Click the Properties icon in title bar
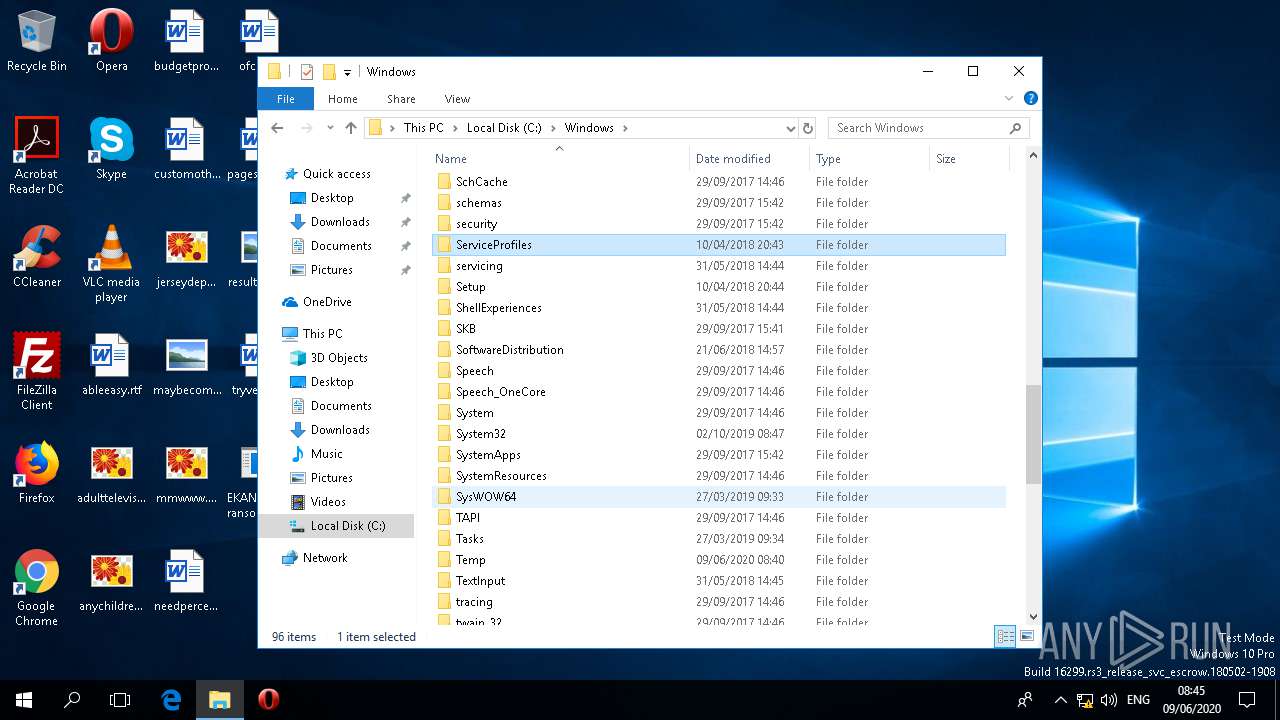The height and width of the screenshot is (720, 1280). coord(307,72)
